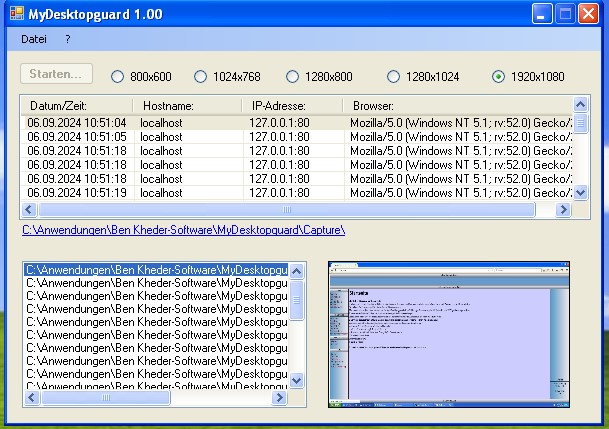Click the capture file list's scroll-right arrow
This screenshot has width=609, height=429.
pyautogui.click(x=279, y=398)
